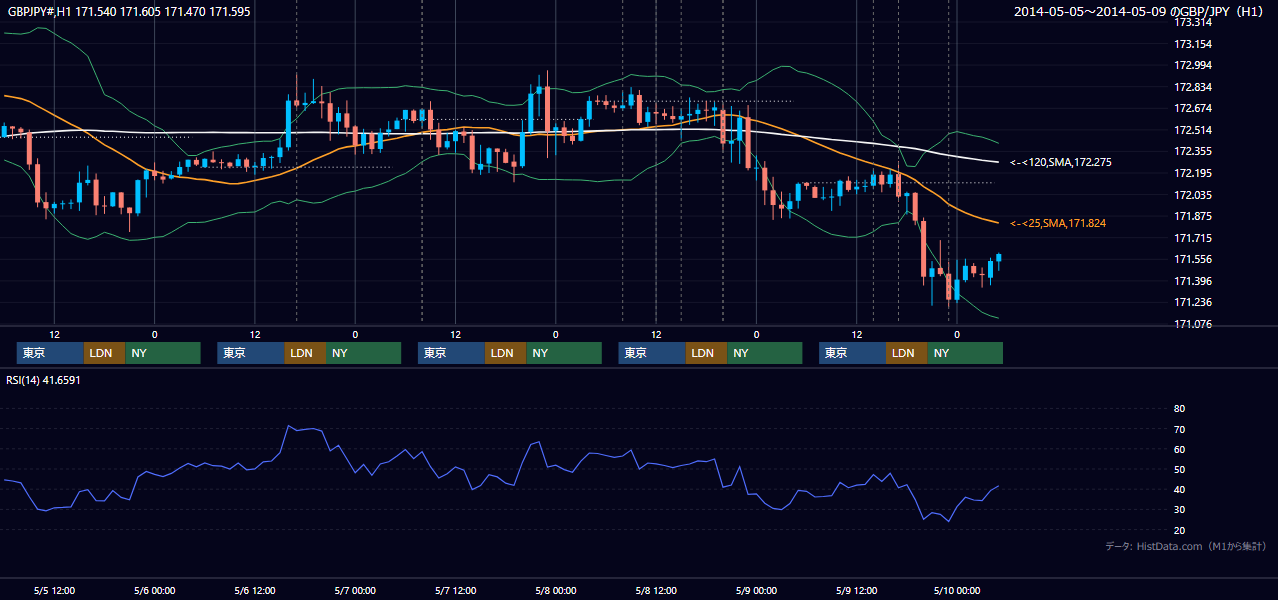Select the 5/6 00:00 time axis label
Image resolution: width=1278 pixels, height=600 pixels.
[154, 591]
